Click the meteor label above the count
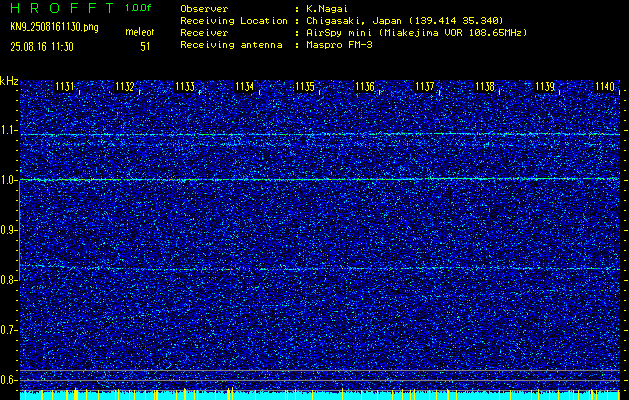This screenshot has height=400, width=629. 140,32
